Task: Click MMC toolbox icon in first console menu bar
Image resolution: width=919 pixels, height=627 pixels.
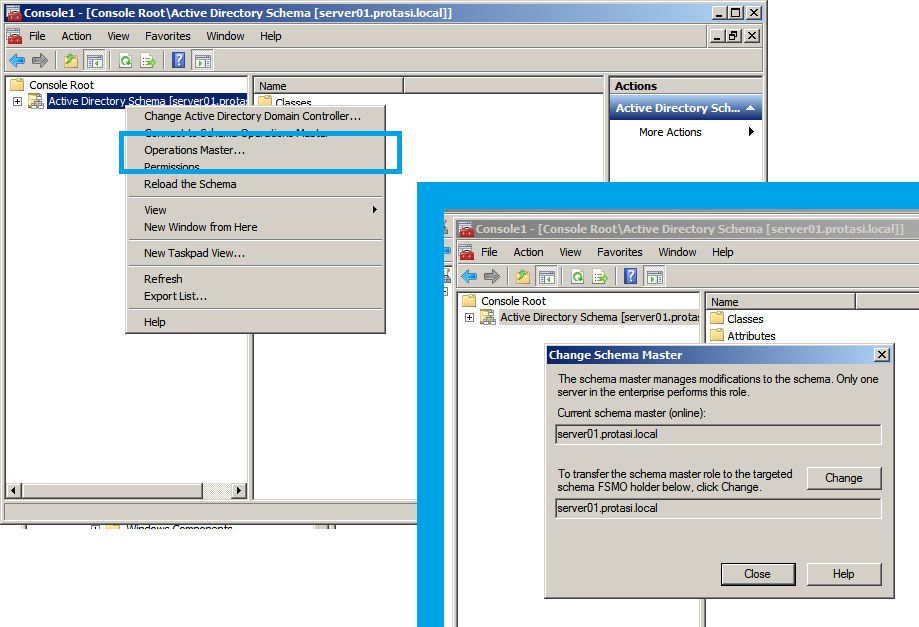Action: point(15,36)
